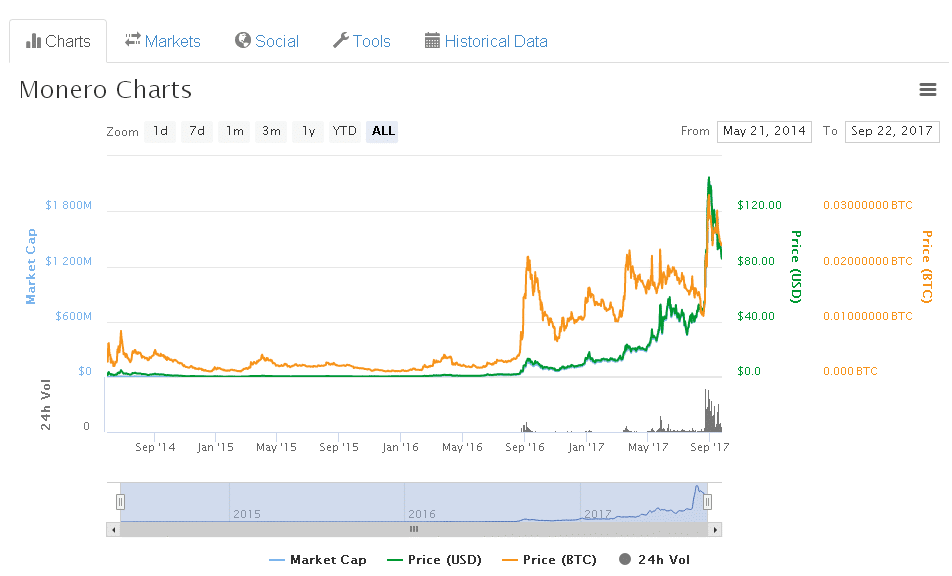This screenshot has height=576, width=952.
Task: Click the Sep '14 x-axis label
Action: pyautogui.click(x=155, y=447)
